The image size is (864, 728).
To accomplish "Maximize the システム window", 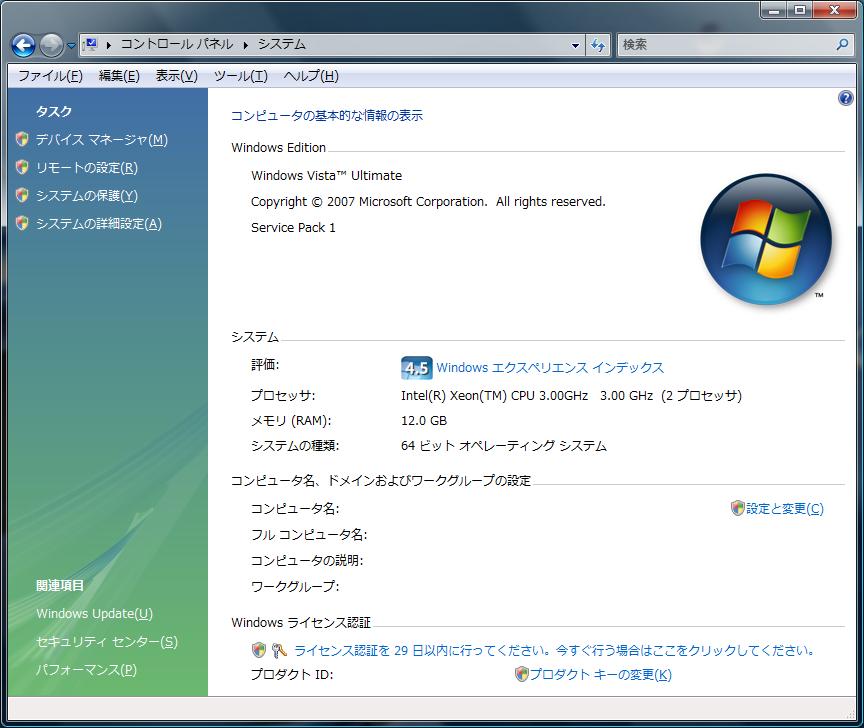I will pos(800,10).
